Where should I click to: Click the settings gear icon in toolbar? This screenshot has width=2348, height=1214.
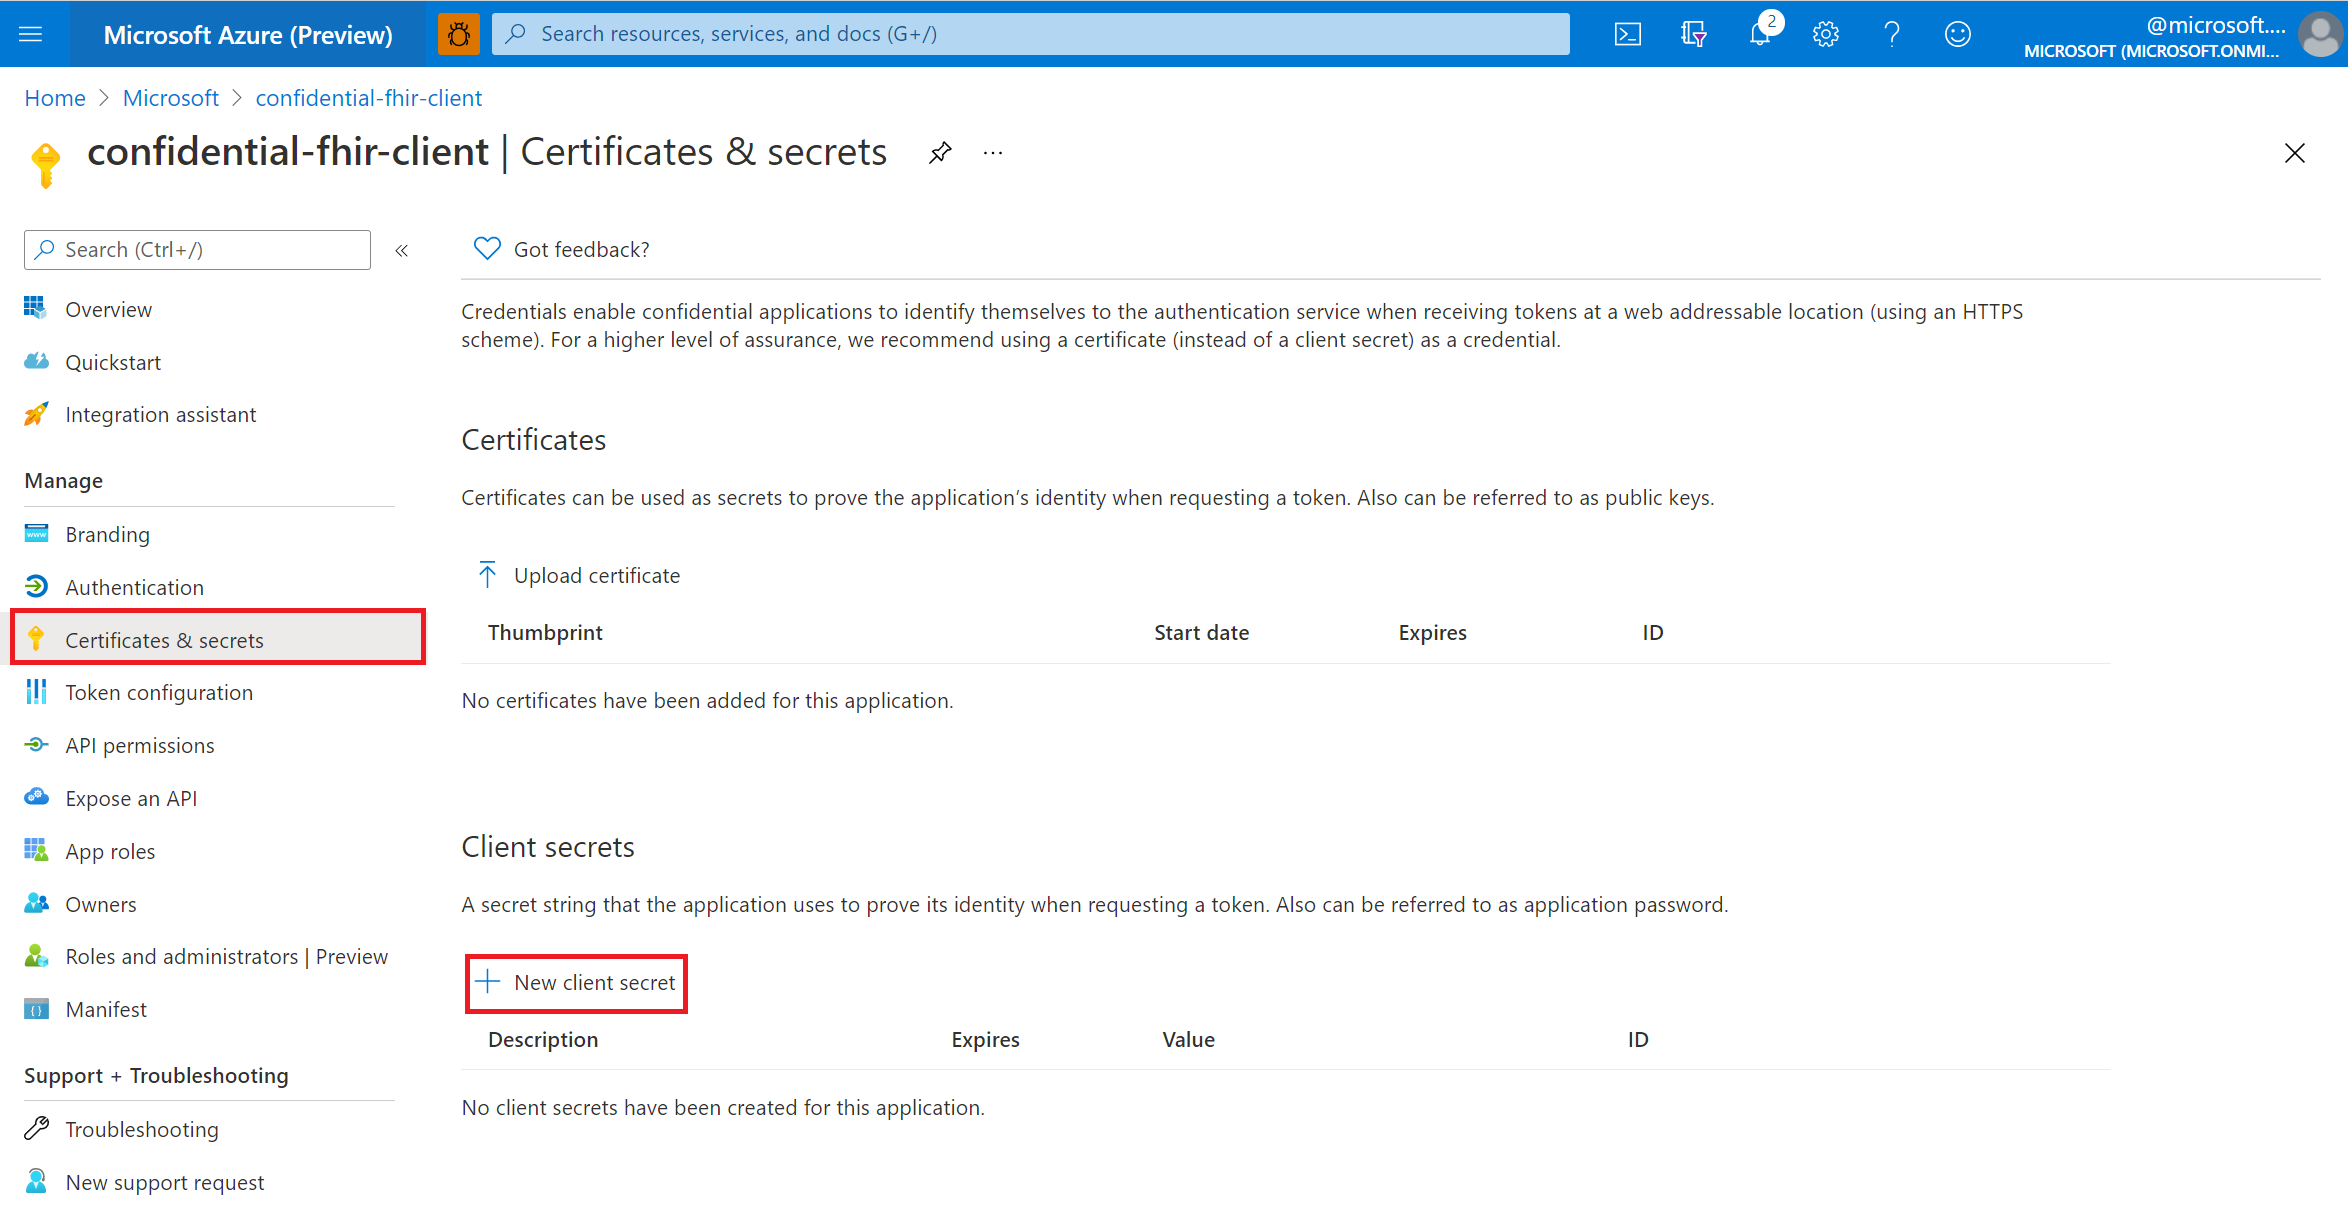(1825, 33)
